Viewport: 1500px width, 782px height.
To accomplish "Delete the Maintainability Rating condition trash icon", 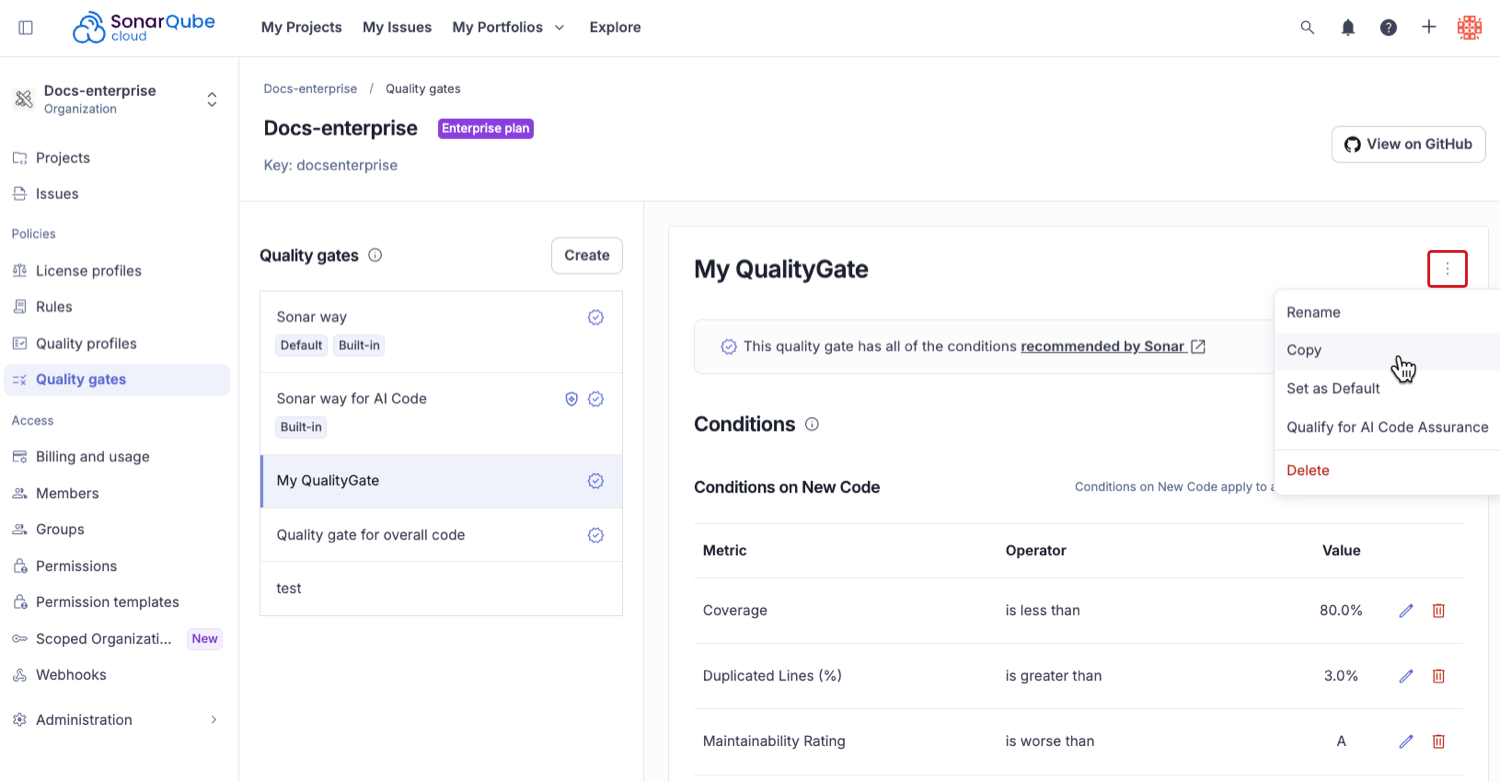I will click(x=1439, y=741).
